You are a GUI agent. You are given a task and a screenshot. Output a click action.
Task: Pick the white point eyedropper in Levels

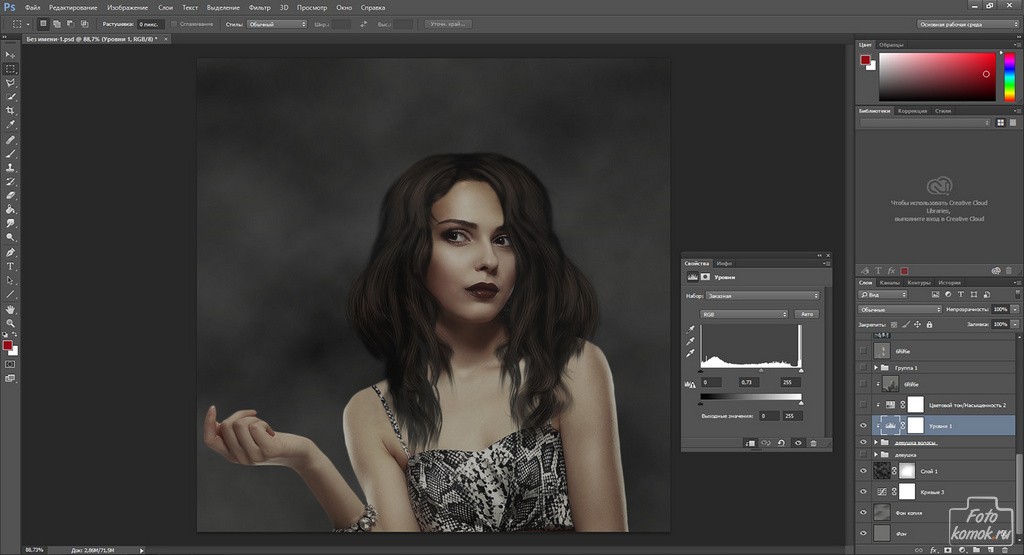click(690, 353)
